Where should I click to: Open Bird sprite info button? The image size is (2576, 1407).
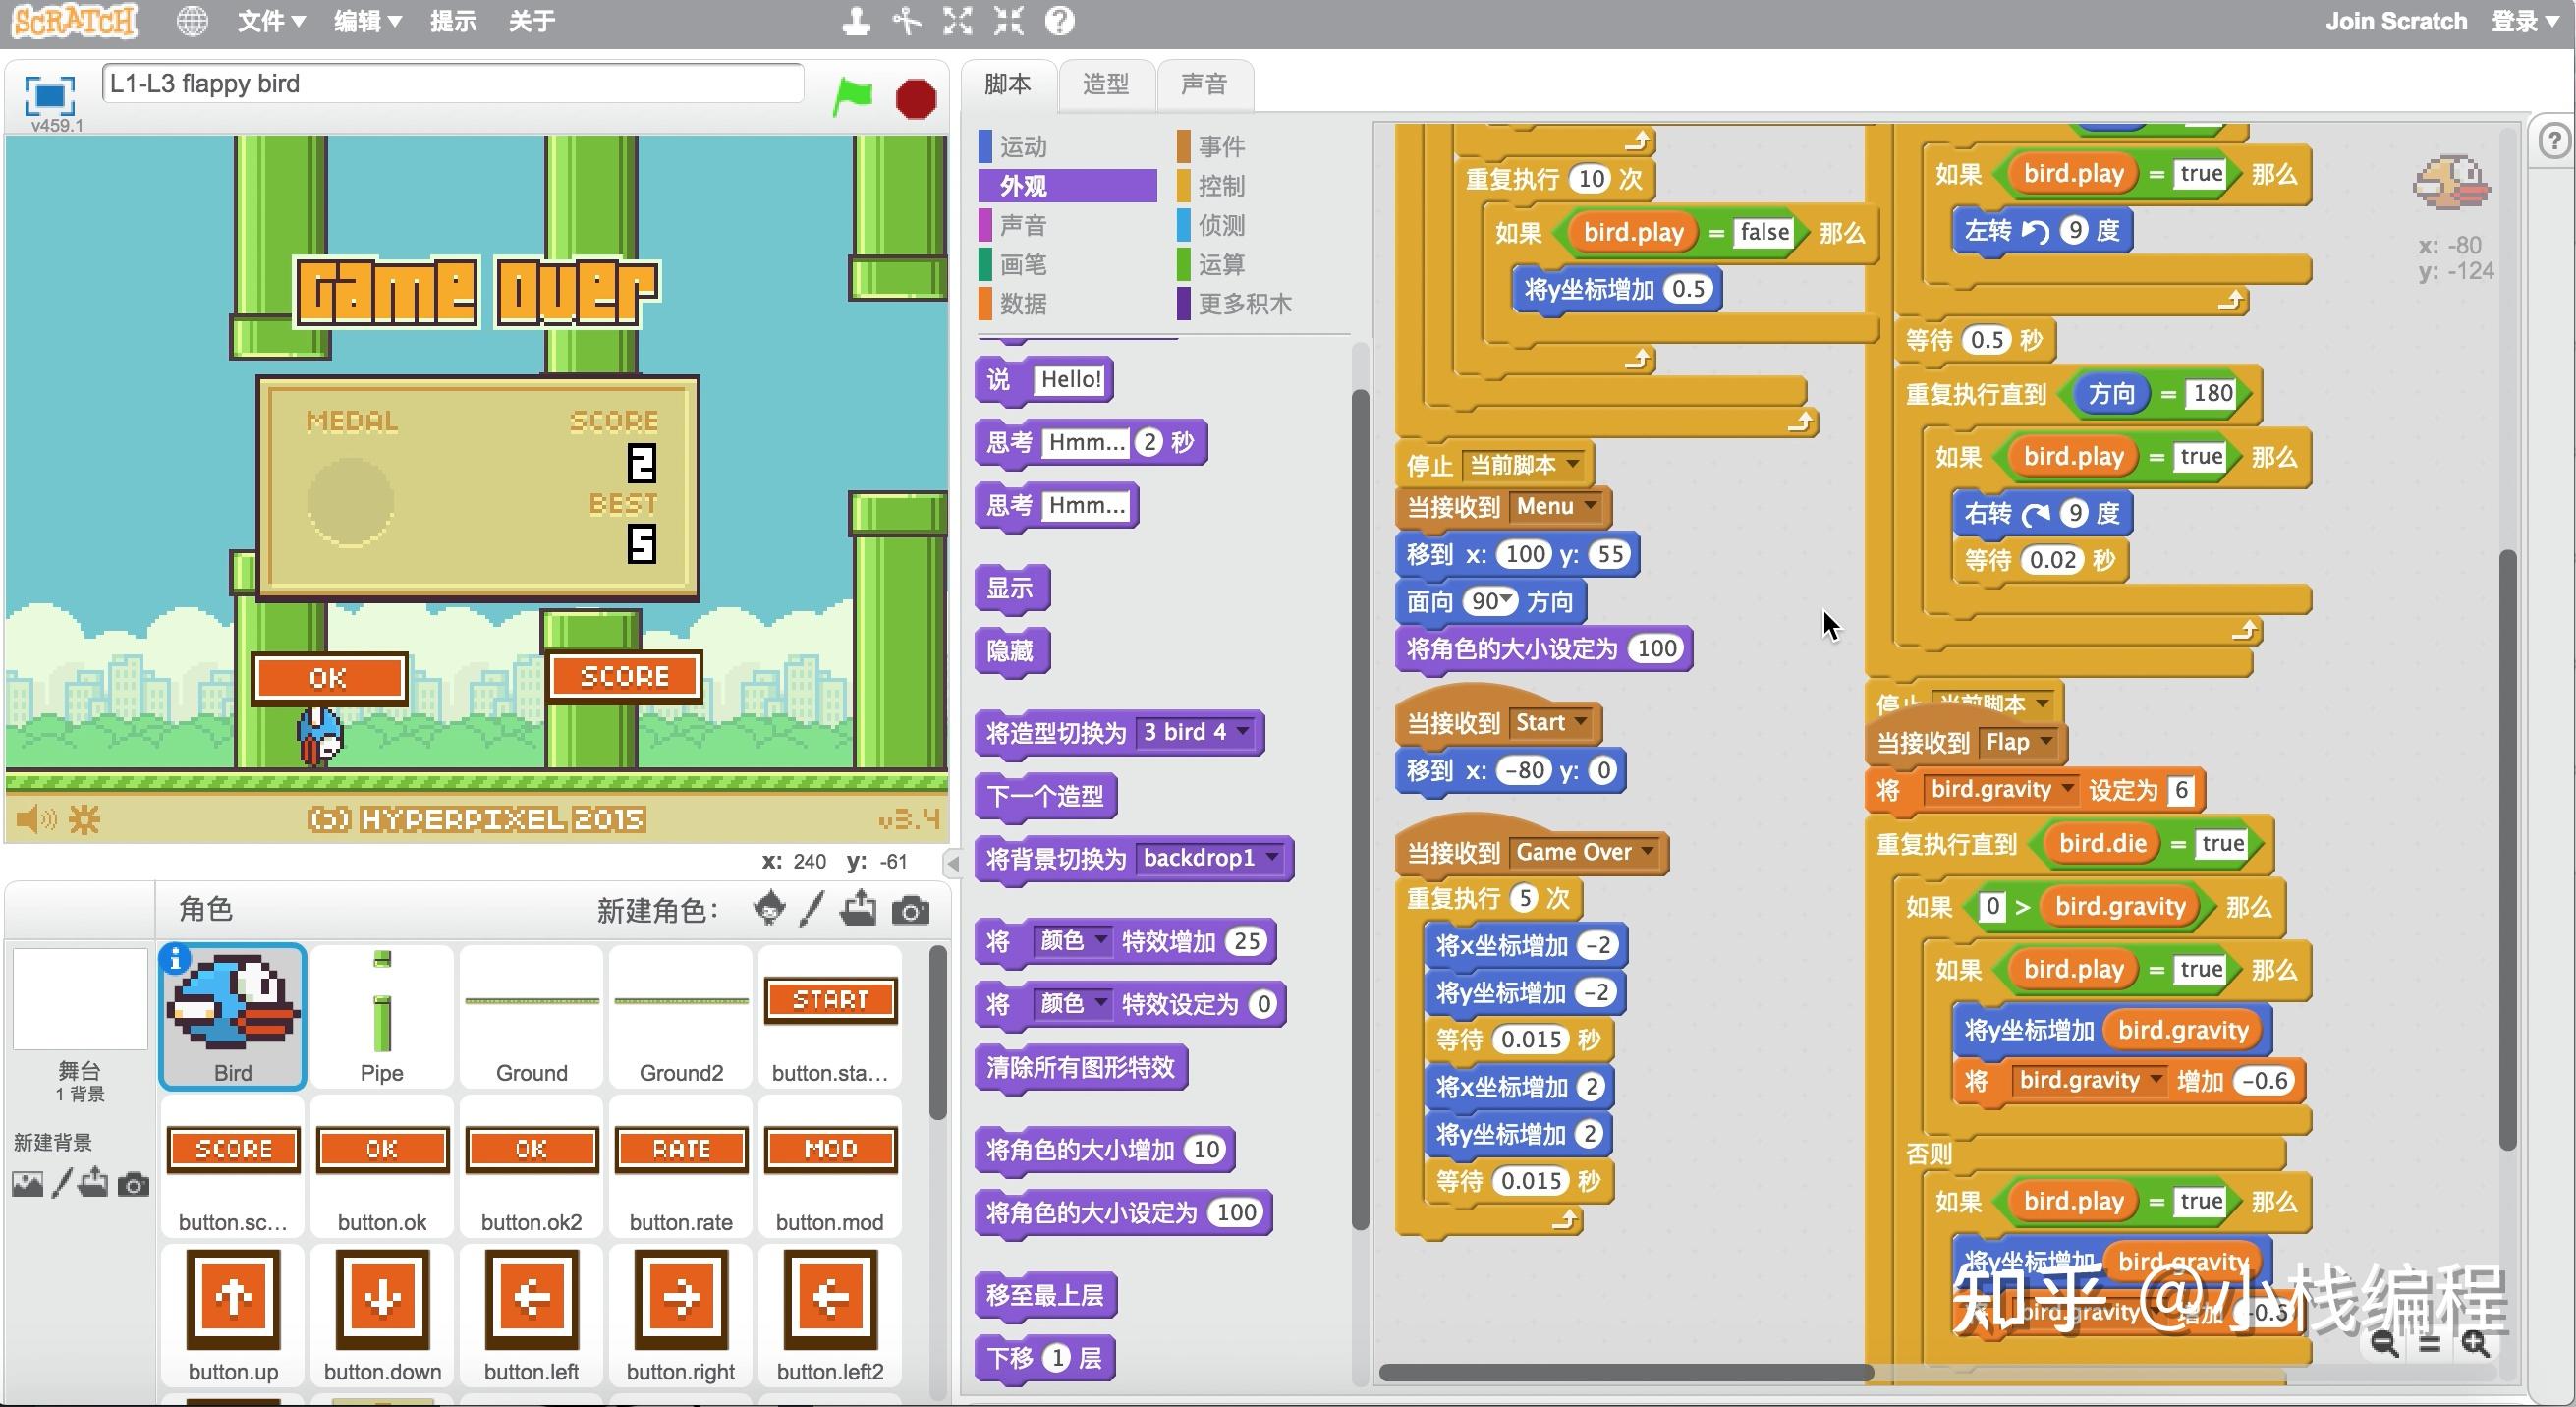[x=175, y=959]
